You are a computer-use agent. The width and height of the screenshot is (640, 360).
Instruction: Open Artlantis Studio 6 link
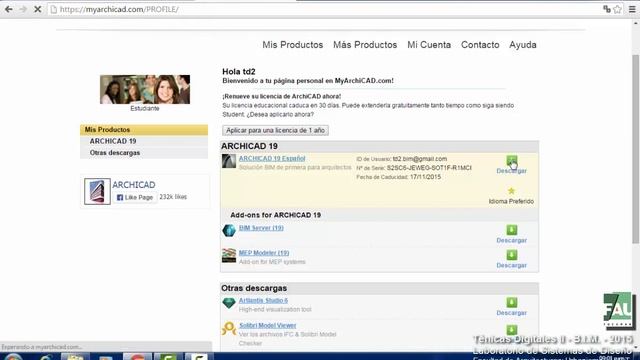[x=263, y=300]
